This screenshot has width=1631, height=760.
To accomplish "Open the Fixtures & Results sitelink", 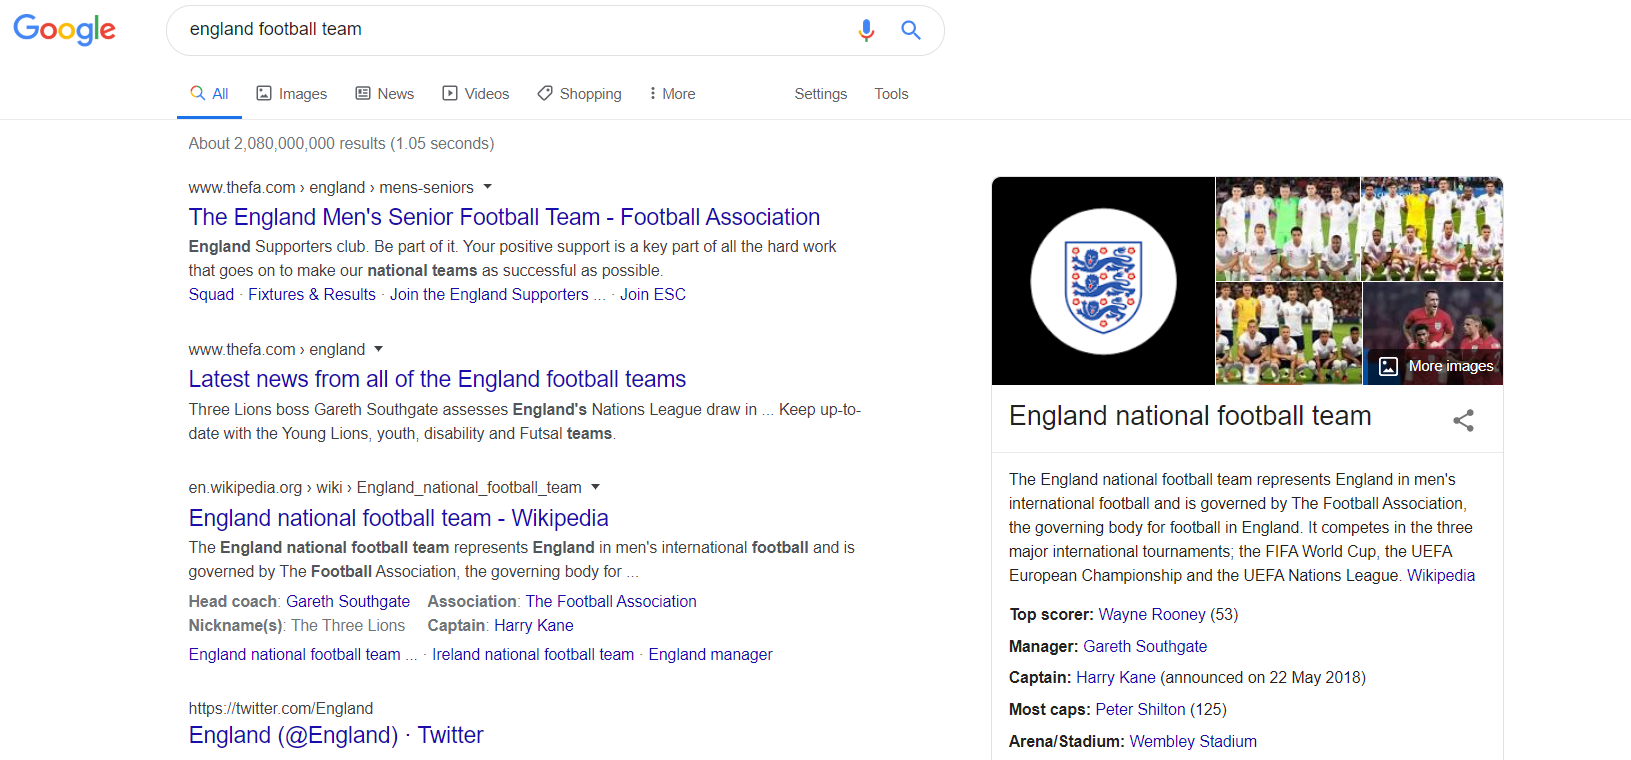I will tap(312, 294).
